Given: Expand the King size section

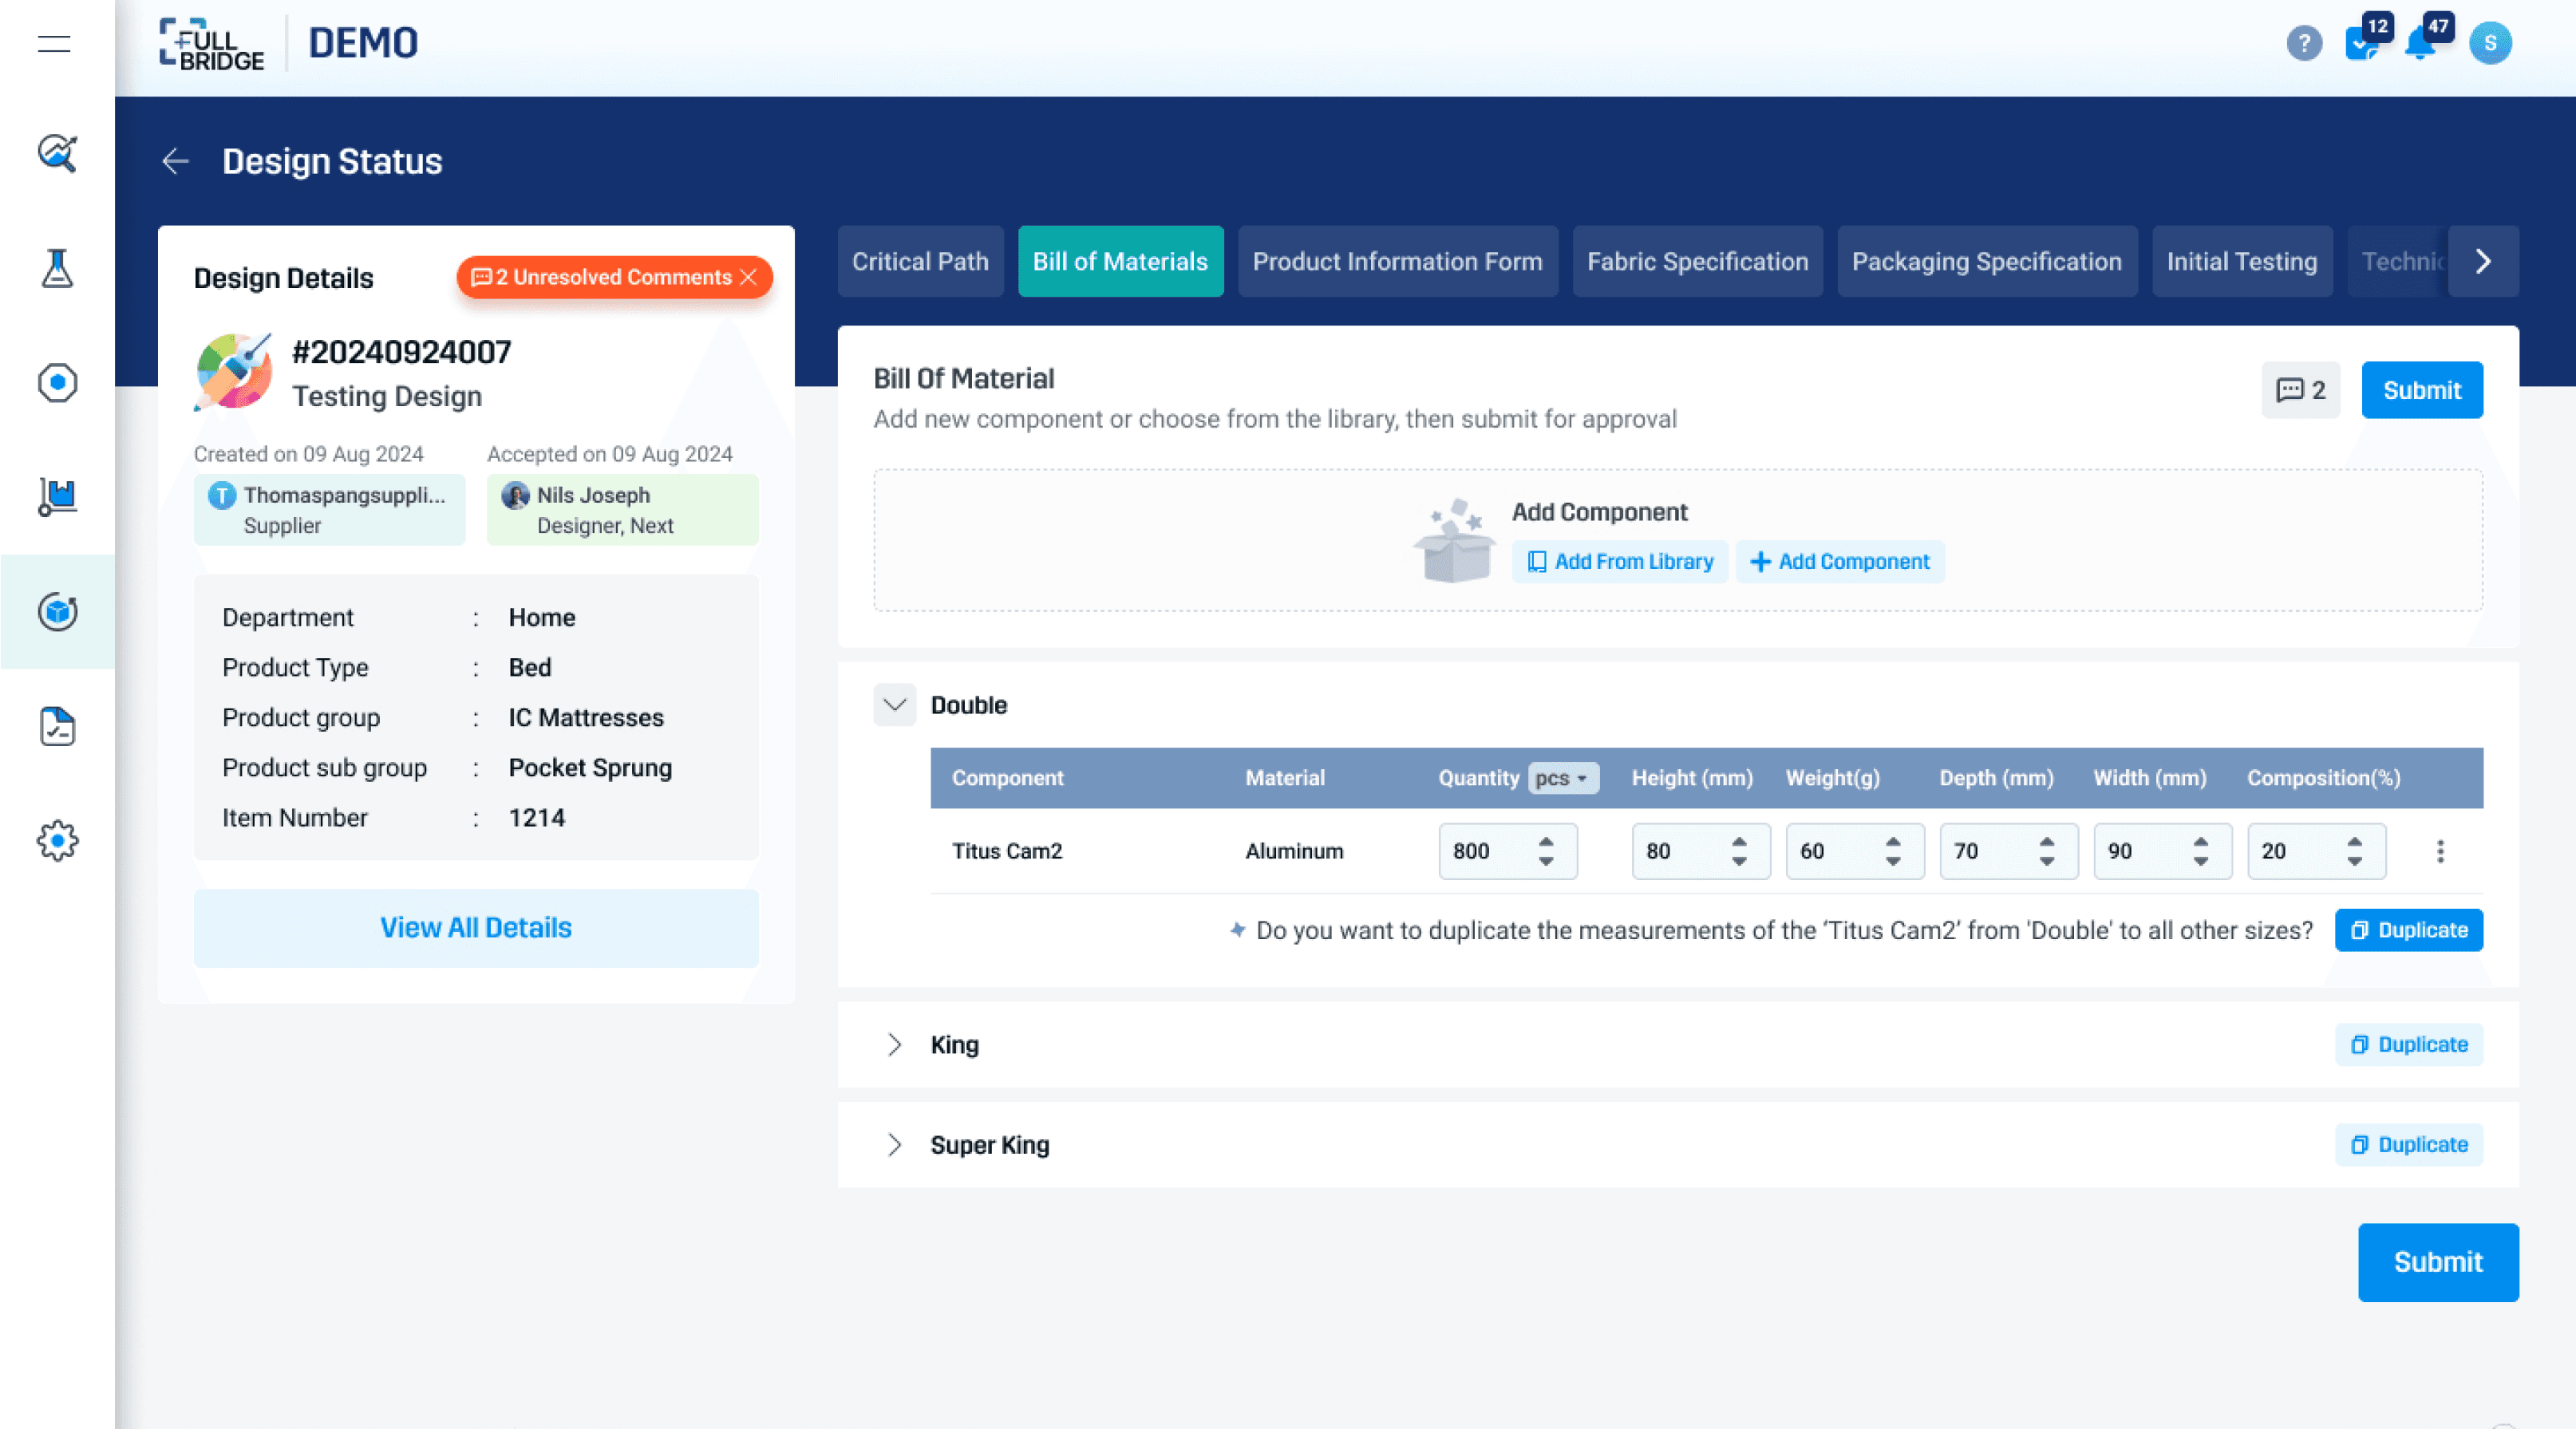Looking at the screenshot, I should pos(894,1045).
